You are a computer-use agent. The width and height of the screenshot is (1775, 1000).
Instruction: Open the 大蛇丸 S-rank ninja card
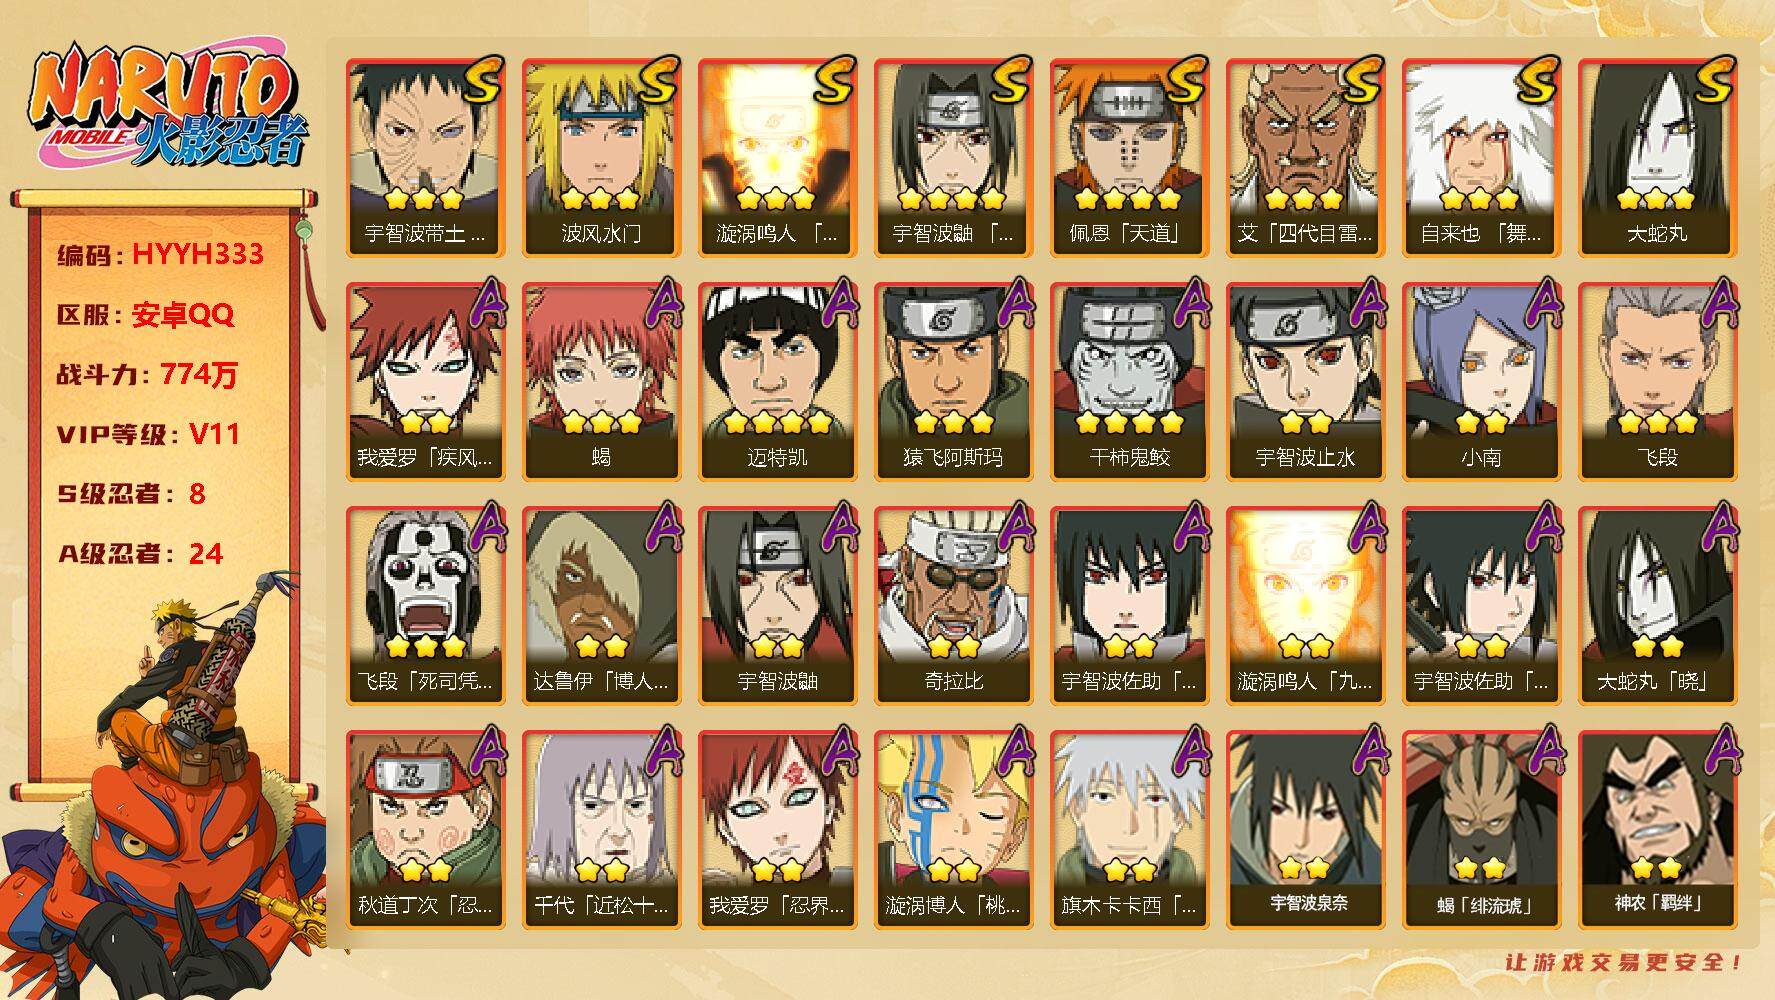point(1657,158)
